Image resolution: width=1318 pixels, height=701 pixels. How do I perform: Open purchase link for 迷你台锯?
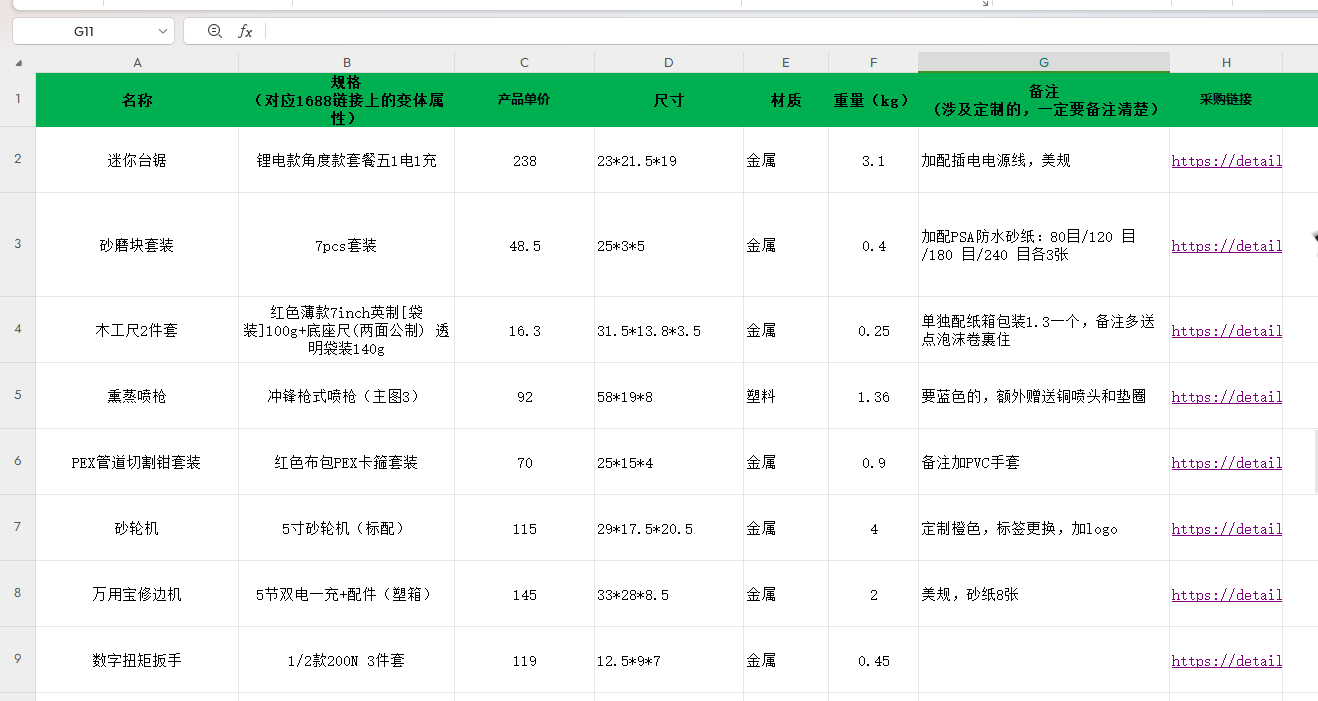1226,160
